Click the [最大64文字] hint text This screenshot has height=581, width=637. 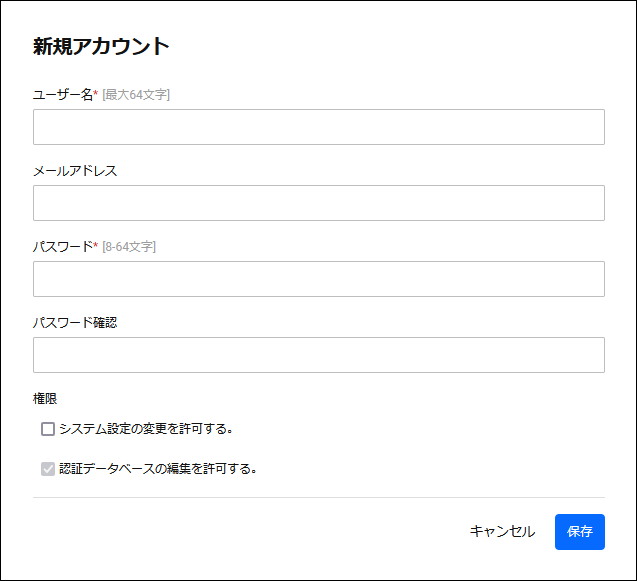[x=136, y=95]
